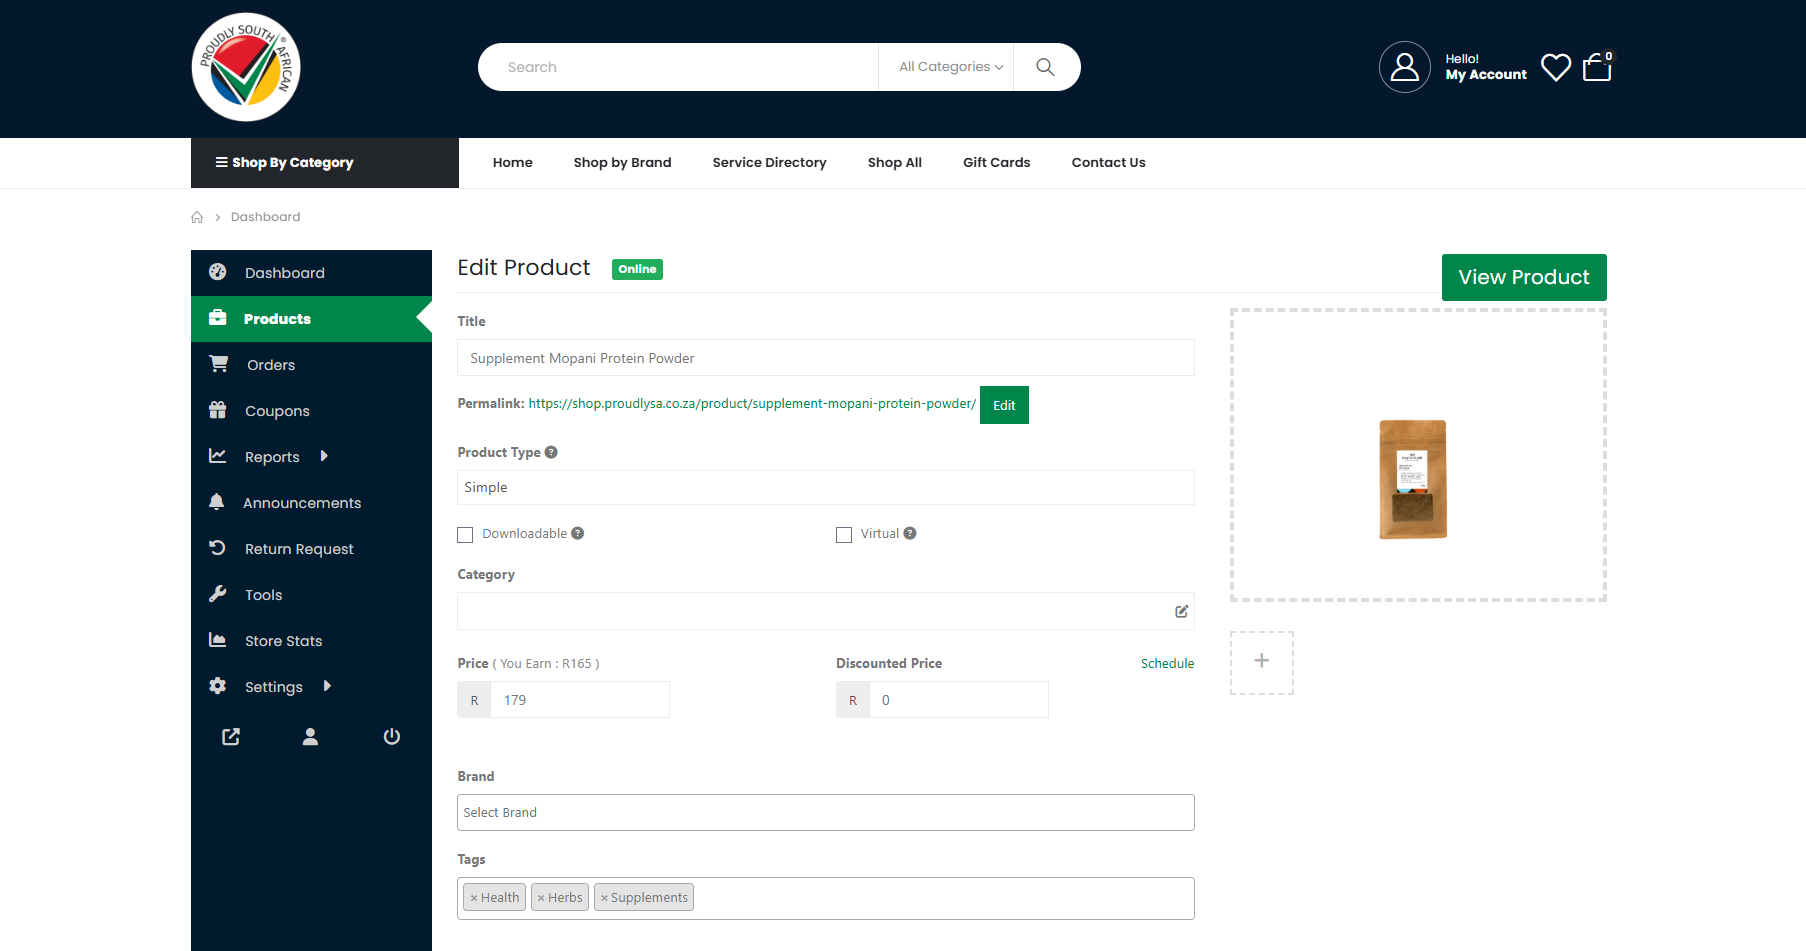Click the Online status badge
Viewport: 1806px width, 951px height.
[x=637, y=269]
